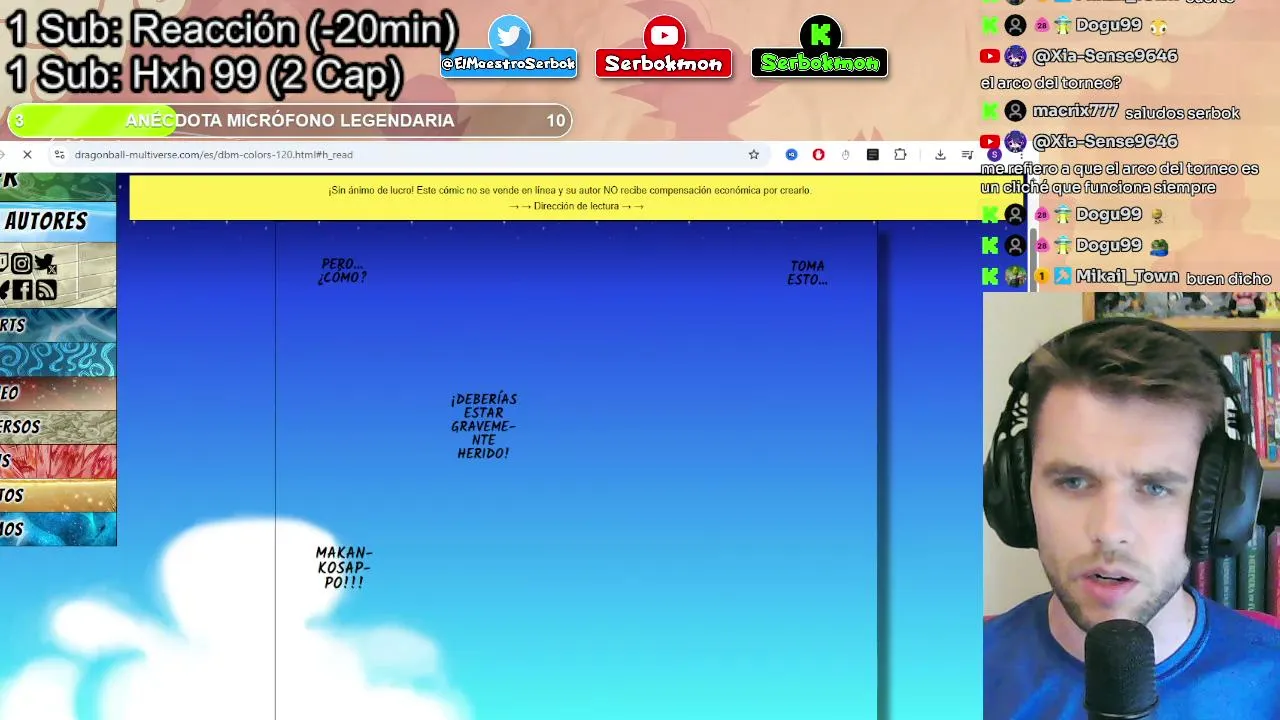The image size is (1280, 720).
Task: Open the Facebook icon in the sidebar
Action: click(x=21, y=290)
